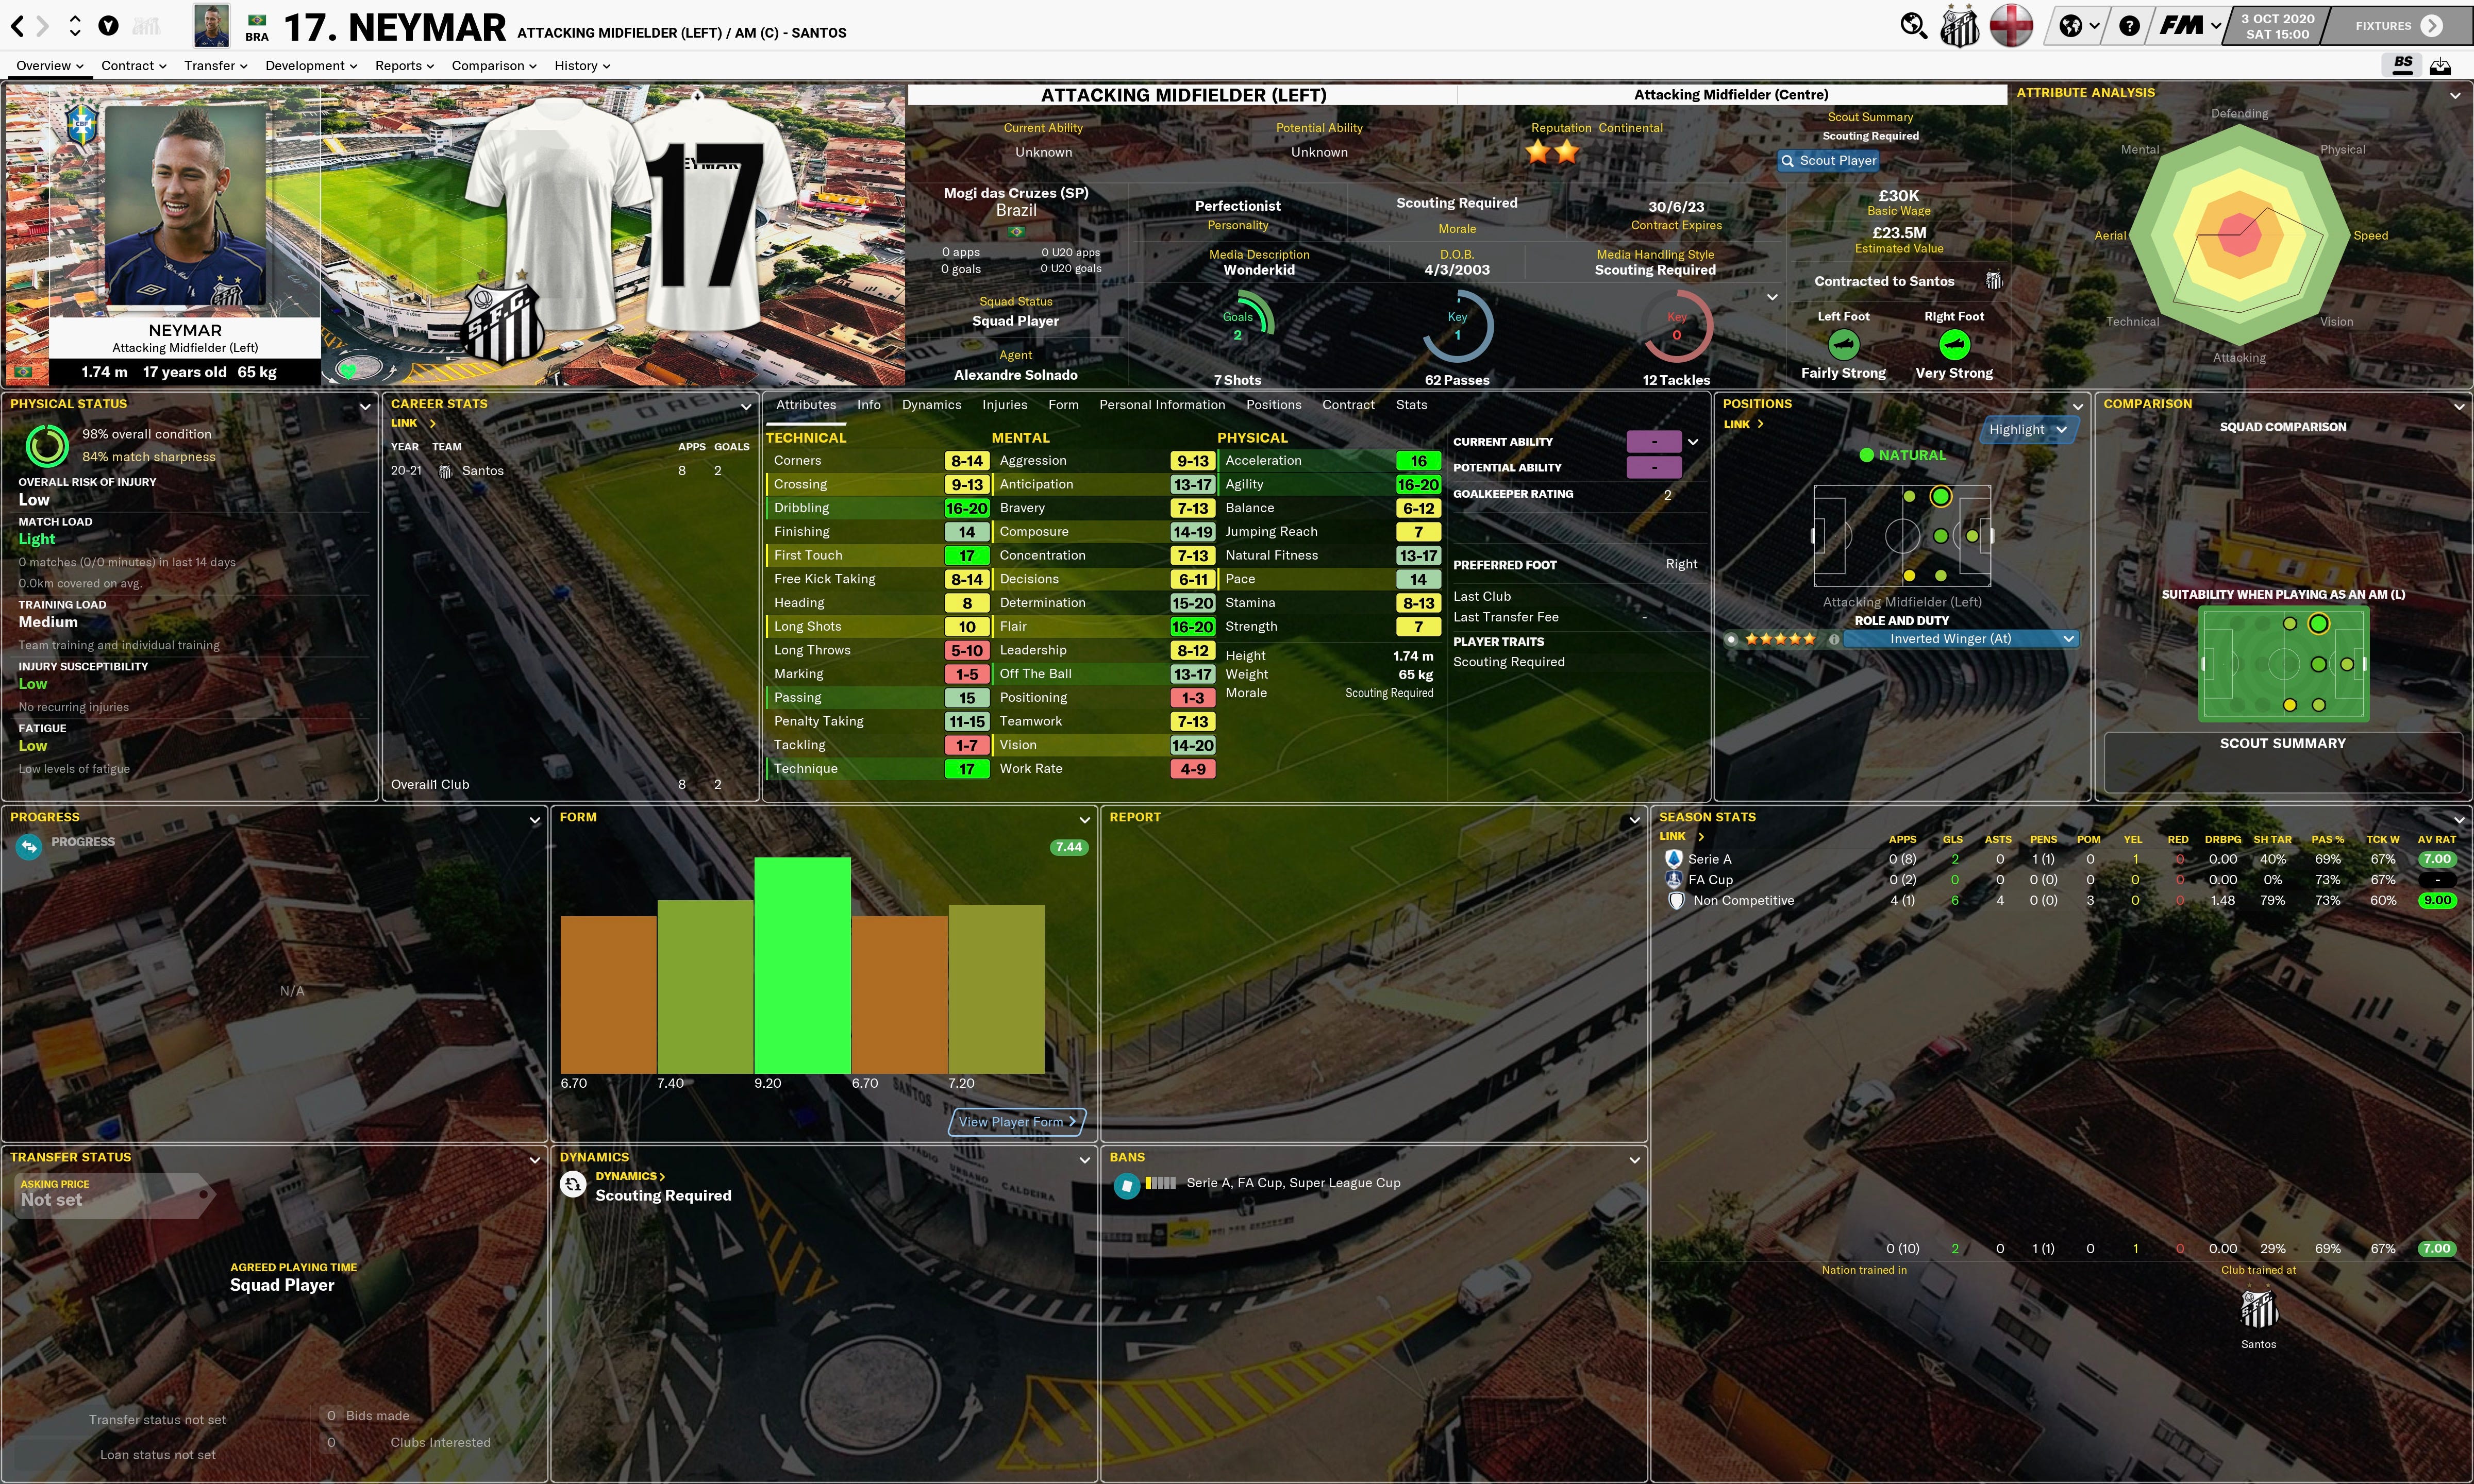Open the help question mark icon
The height and width of the screenshot is (1484, 2474).
[2129, 26]
